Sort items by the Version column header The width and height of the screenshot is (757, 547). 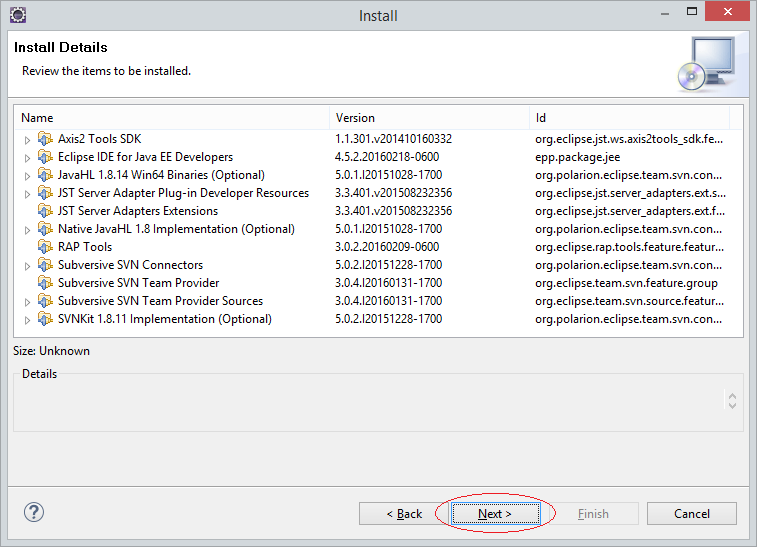coord(430,118)
